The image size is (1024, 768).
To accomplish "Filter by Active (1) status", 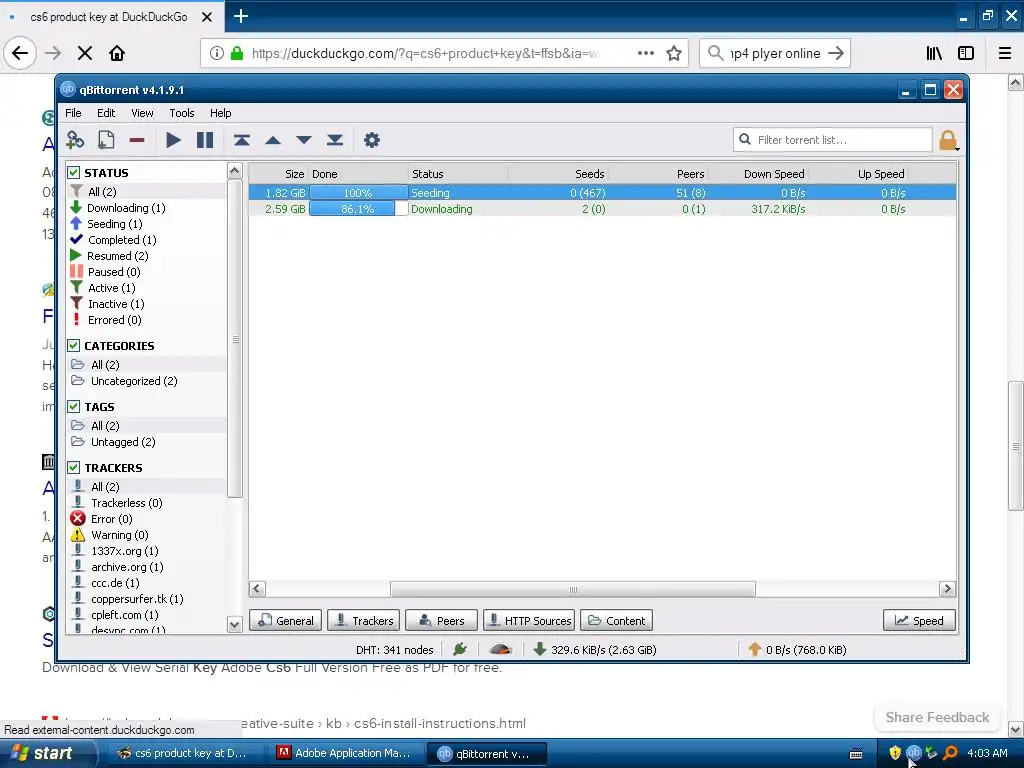I will 112,288.
